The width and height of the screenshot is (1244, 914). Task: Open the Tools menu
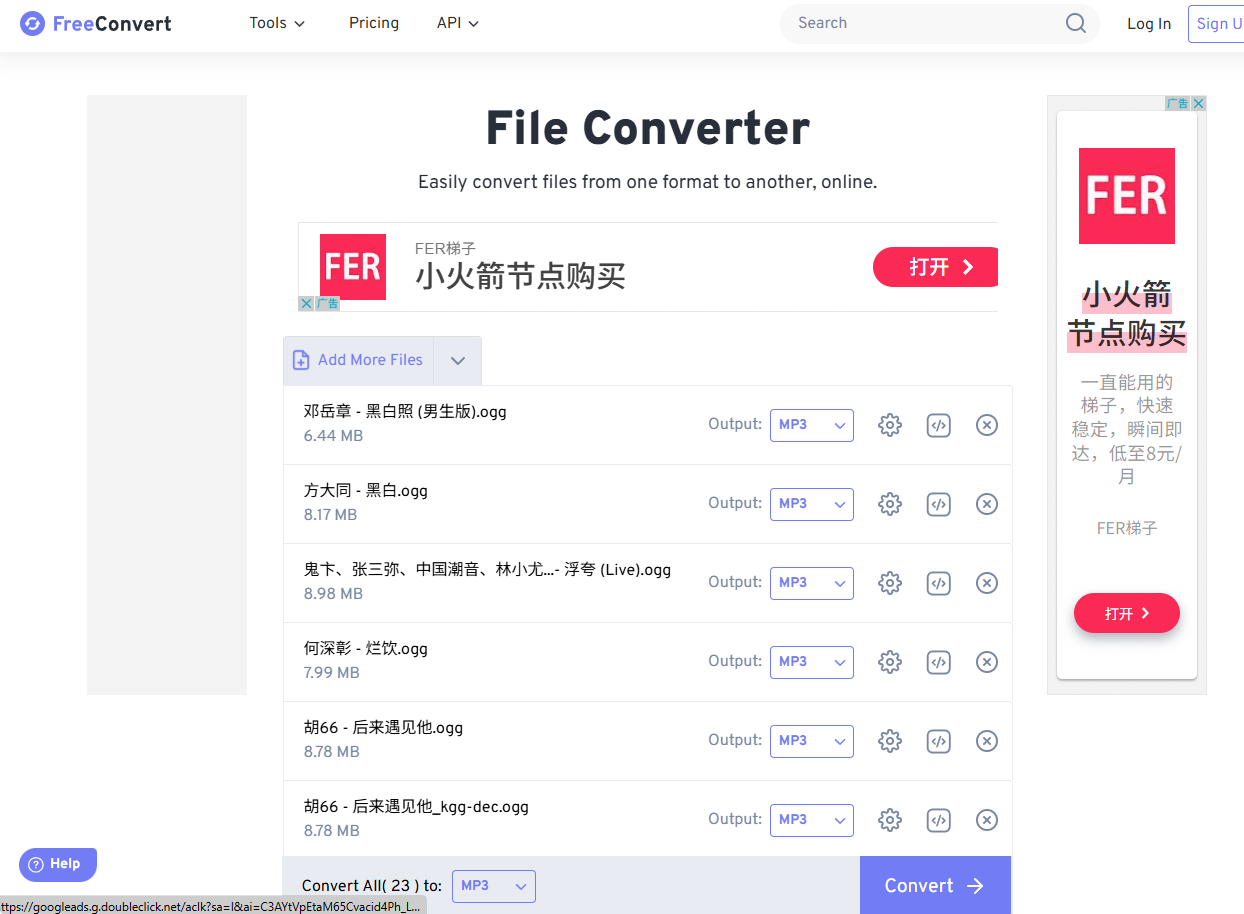pyautogui.click(x=277, y=23)
